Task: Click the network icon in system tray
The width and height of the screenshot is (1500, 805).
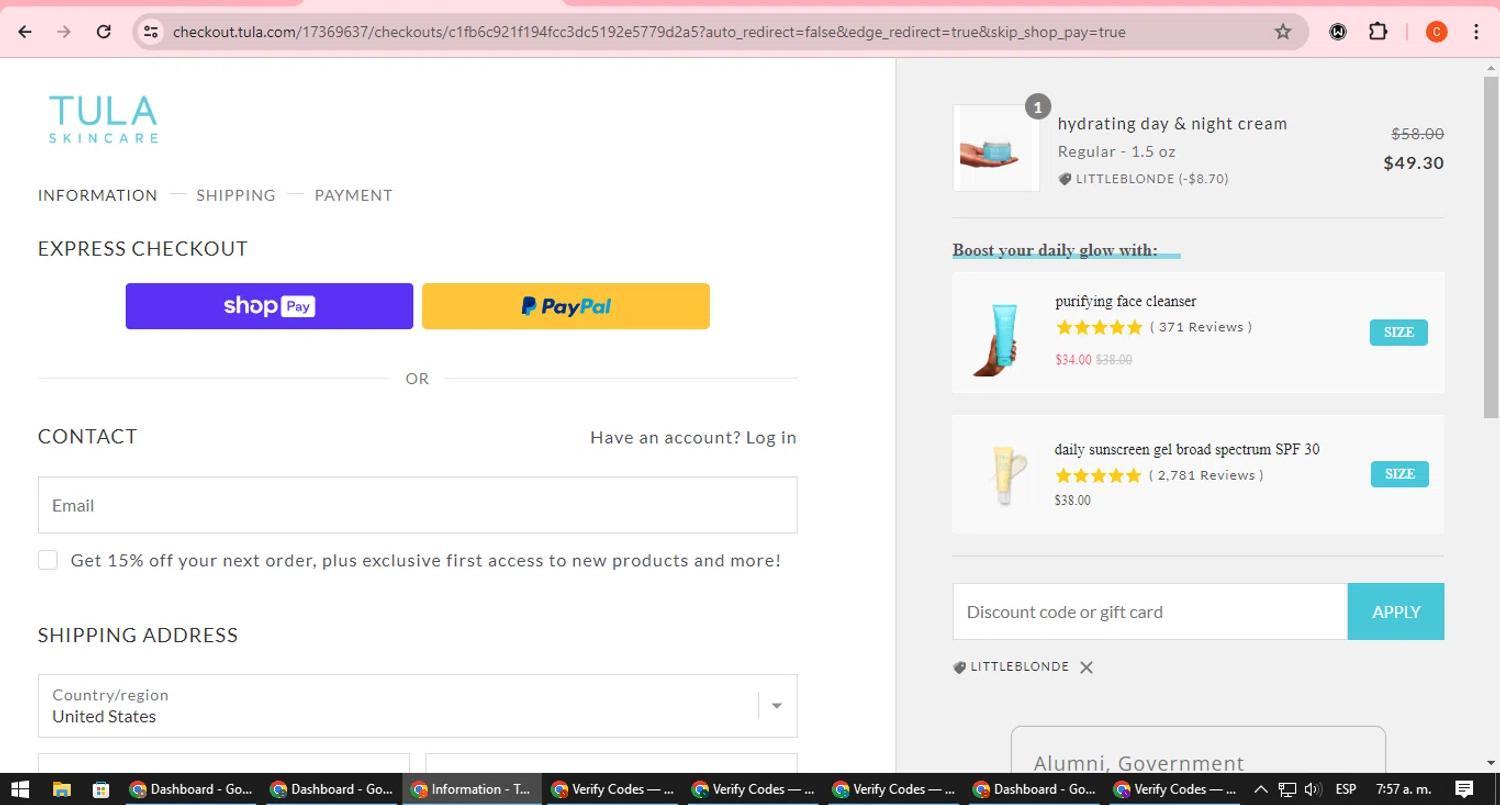Action: 1287,789
